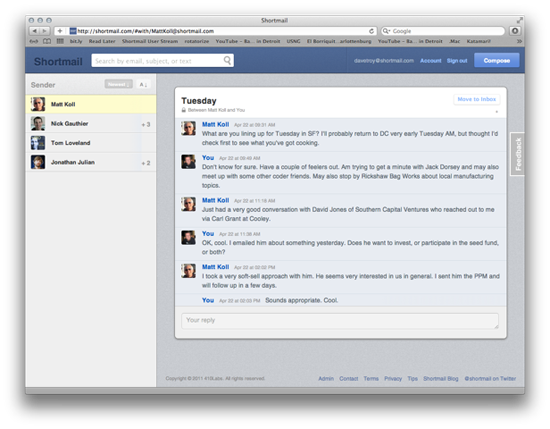
Task: Click the Compose button
Action: pos(497,60)
